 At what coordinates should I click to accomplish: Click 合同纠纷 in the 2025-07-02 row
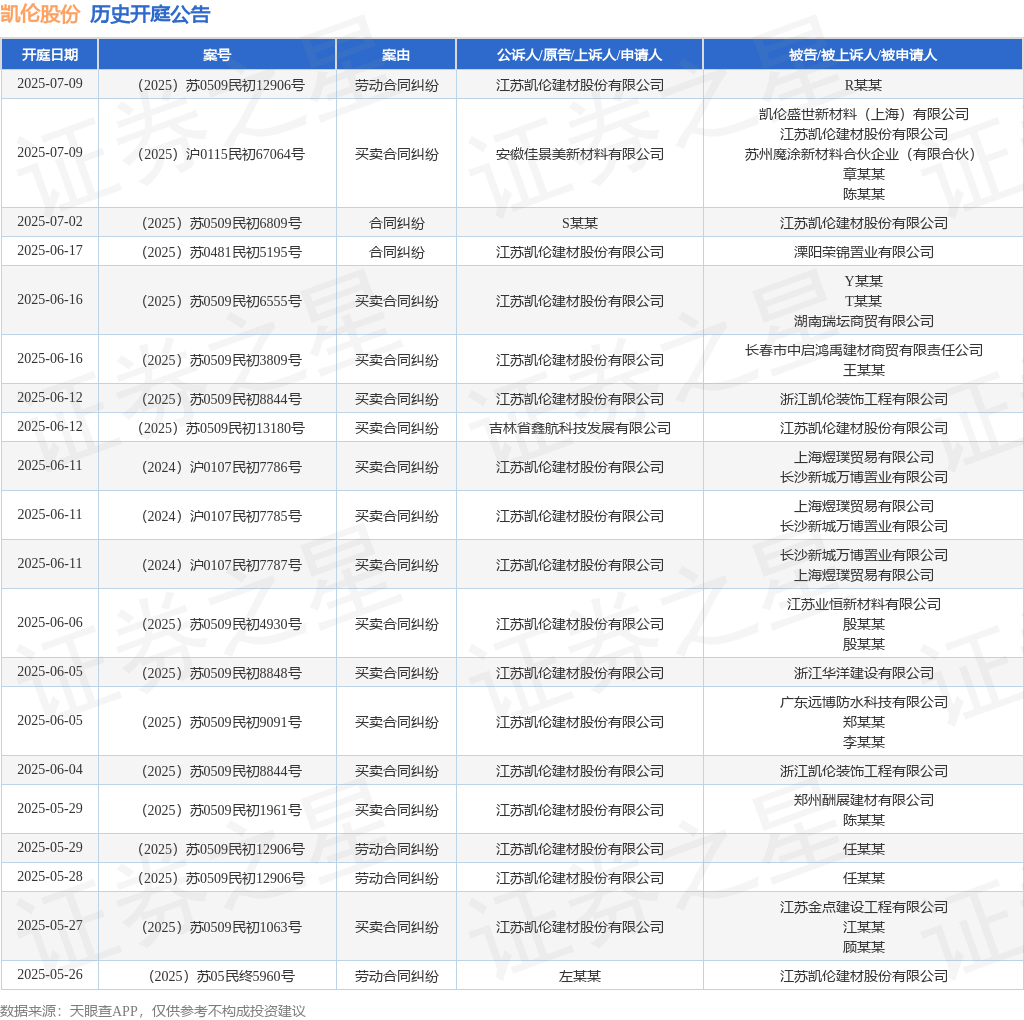click(396, 223)
